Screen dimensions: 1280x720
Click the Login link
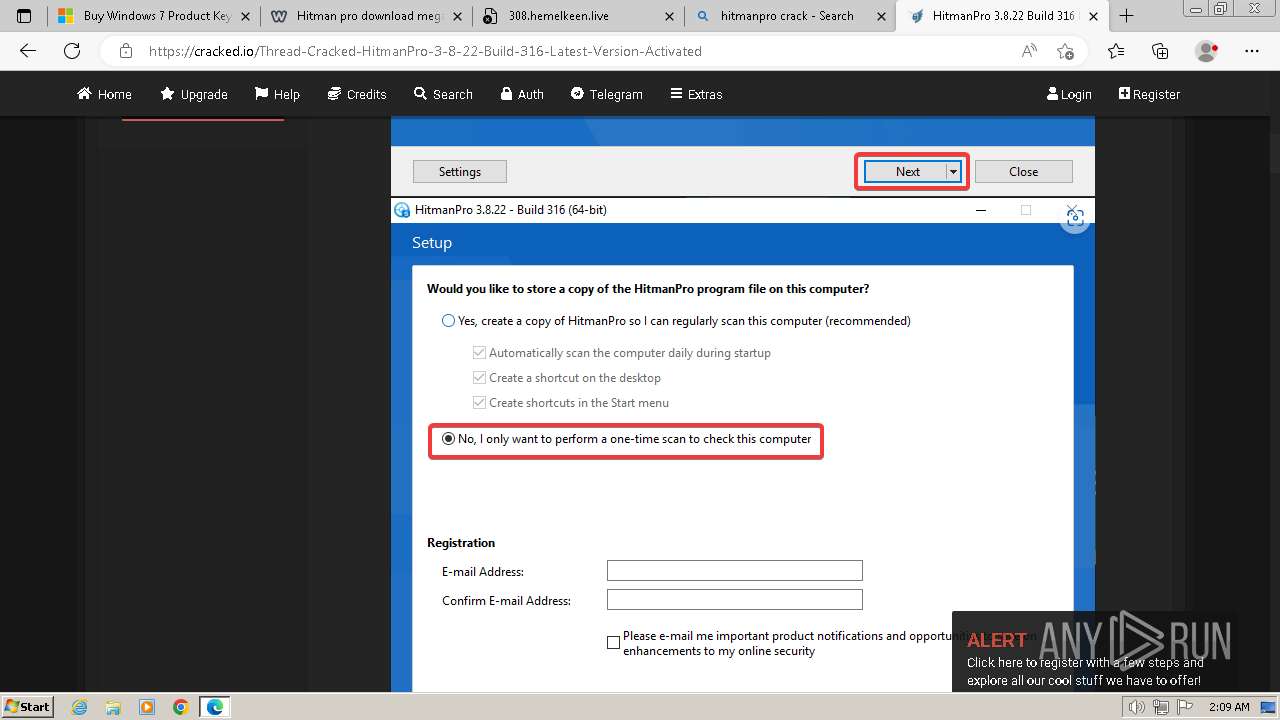1069,94
